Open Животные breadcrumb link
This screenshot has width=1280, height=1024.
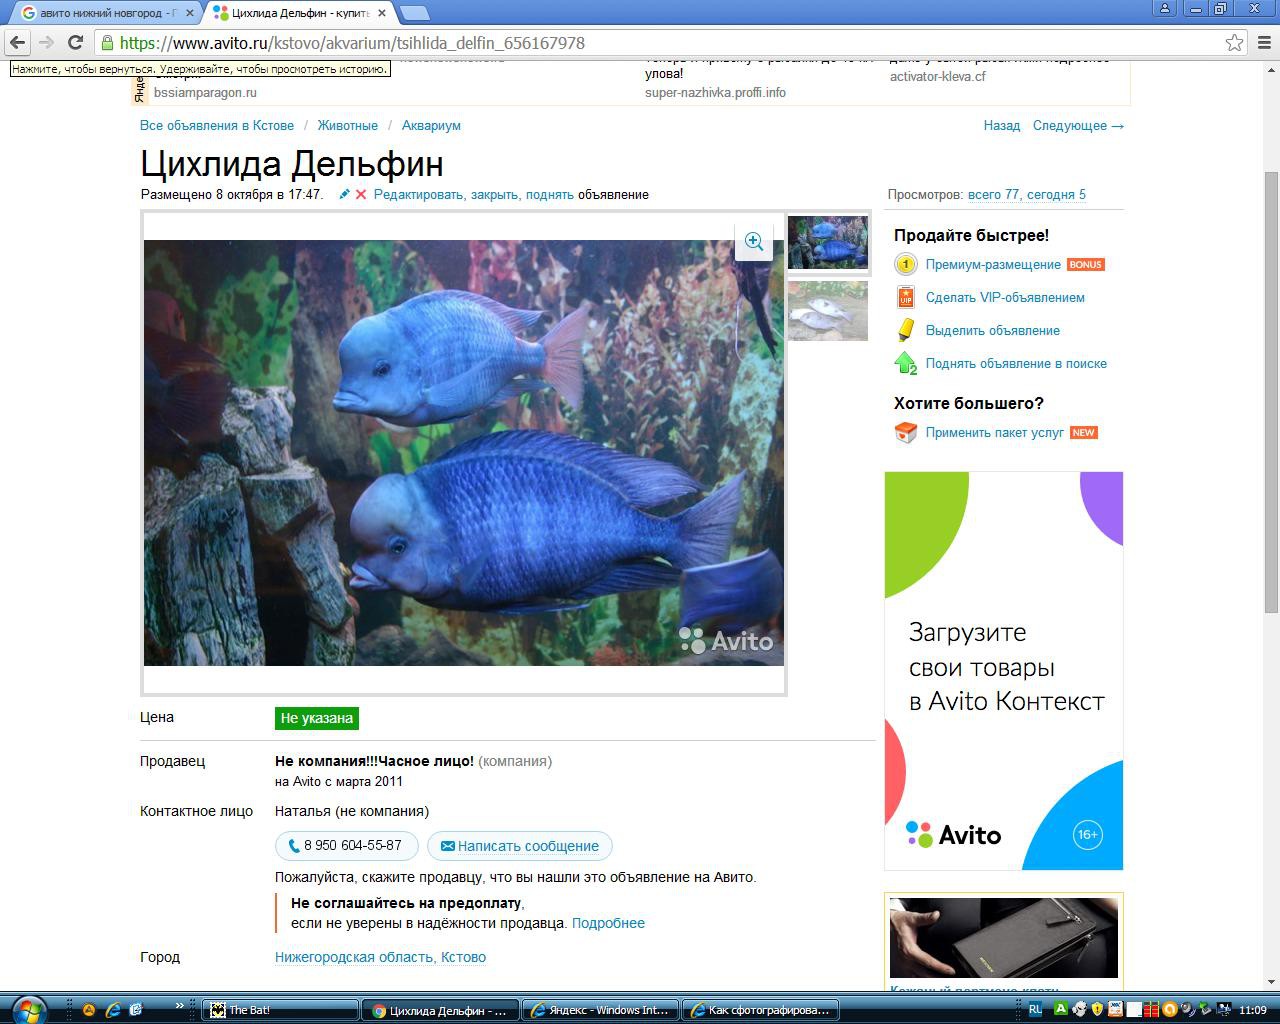coord(347,125)
